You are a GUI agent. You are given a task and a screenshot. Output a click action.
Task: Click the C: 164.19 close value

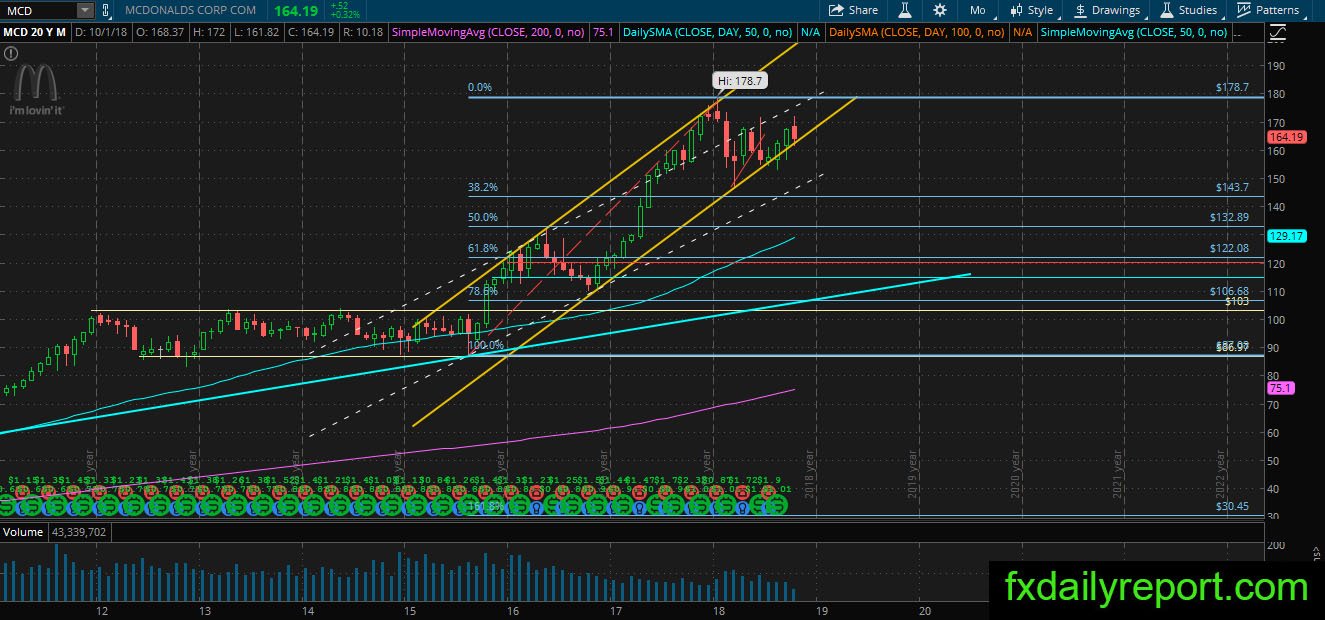click(311, 32)
